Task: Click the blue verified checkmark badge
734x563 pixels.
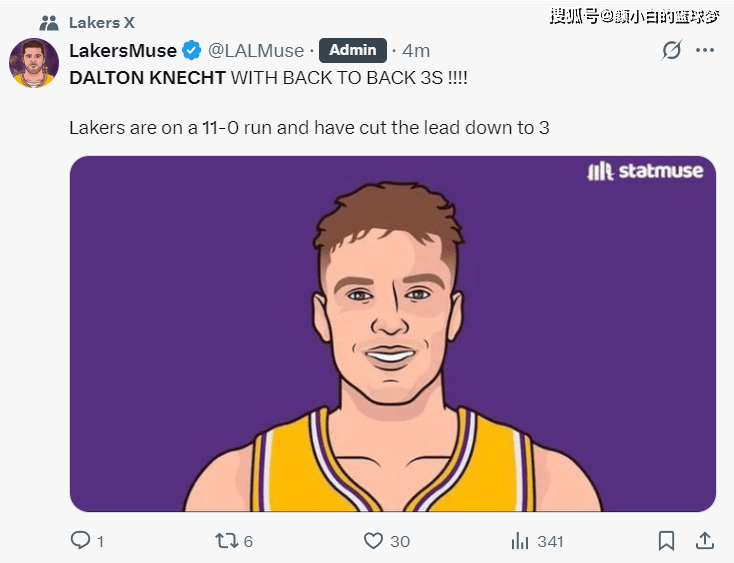Action: click(192, 50)
